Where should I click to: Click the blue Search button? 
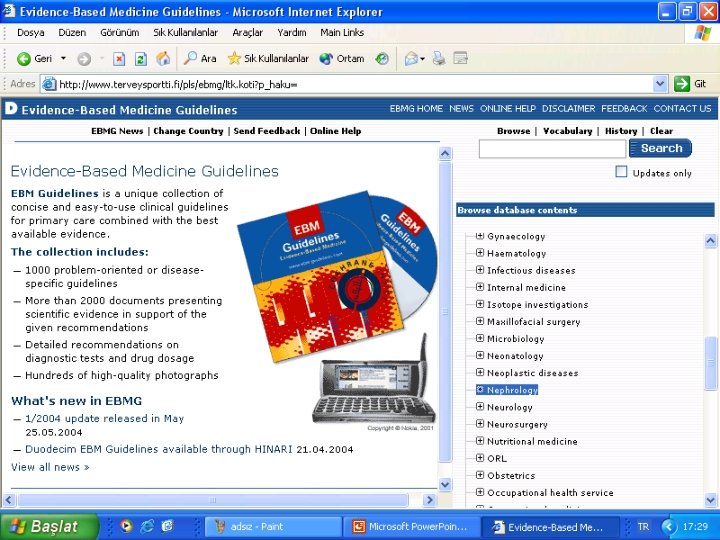pos(660,148)
